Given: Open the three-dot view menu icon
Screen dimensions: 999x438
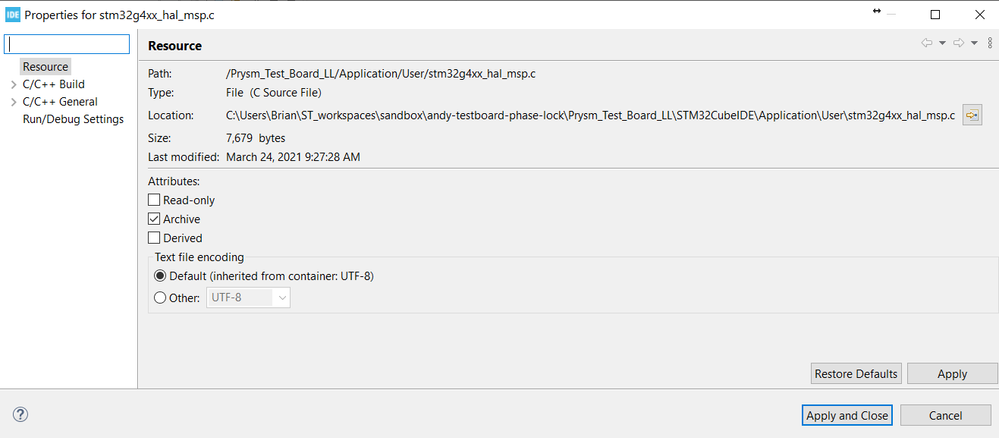Looking at the screenshot, I should (989, 43).
